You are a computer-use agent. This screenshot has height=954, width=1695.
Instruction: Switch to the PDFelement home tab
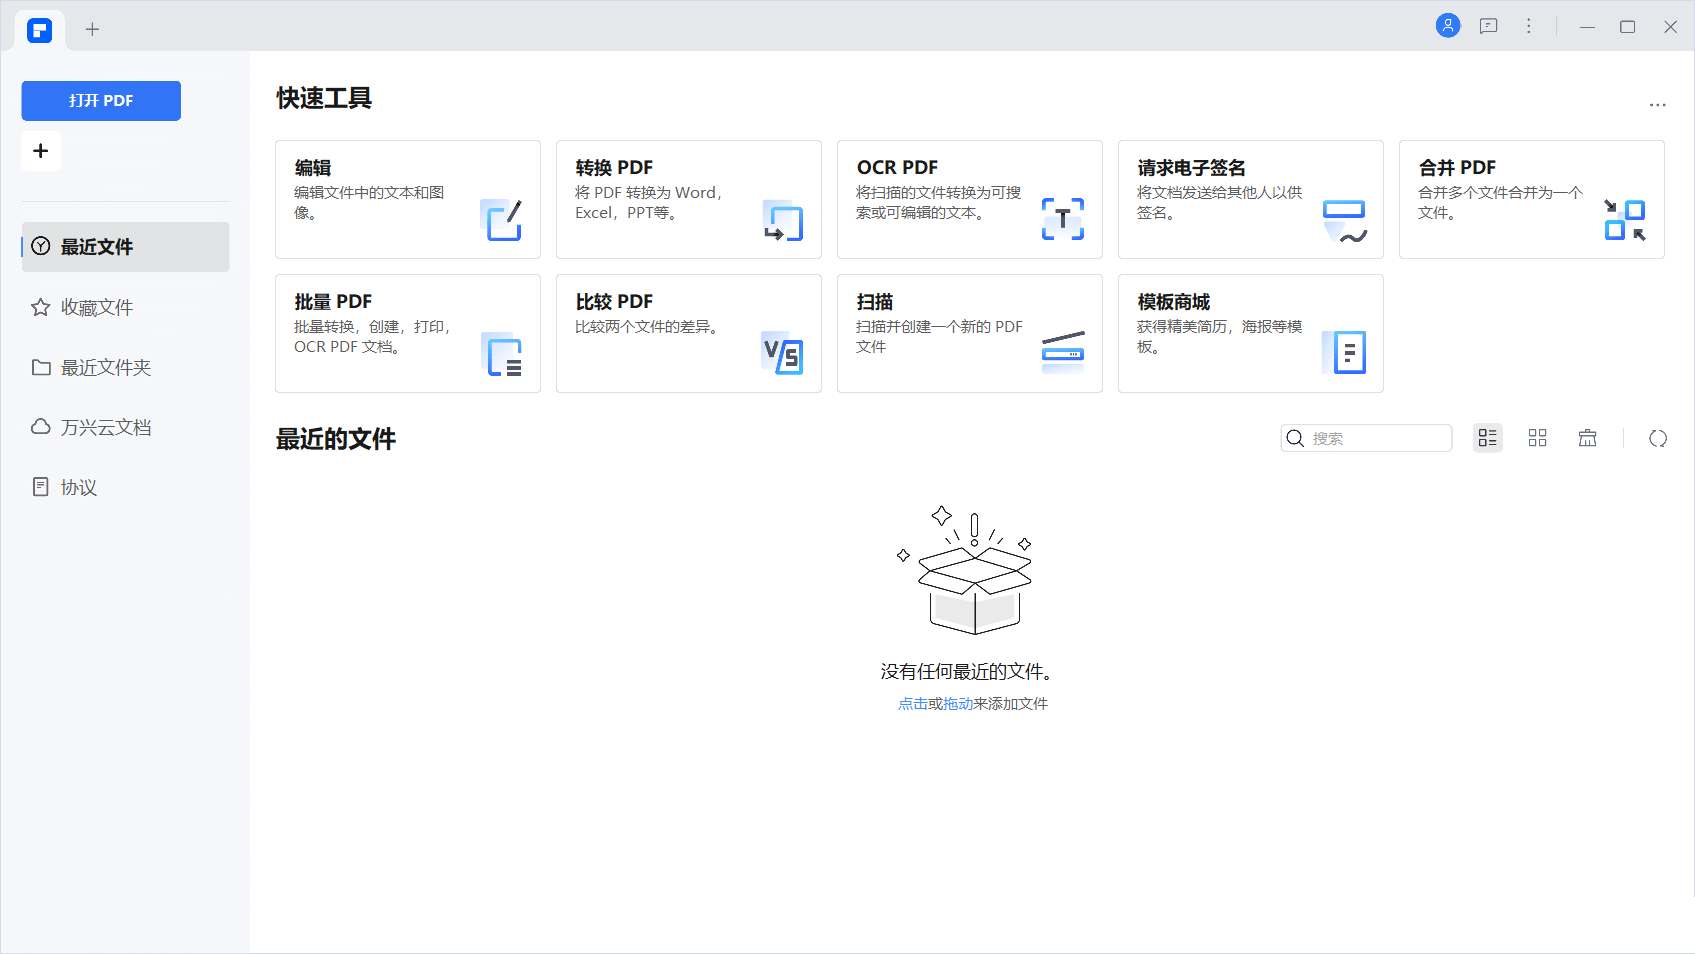coord(38,29)
